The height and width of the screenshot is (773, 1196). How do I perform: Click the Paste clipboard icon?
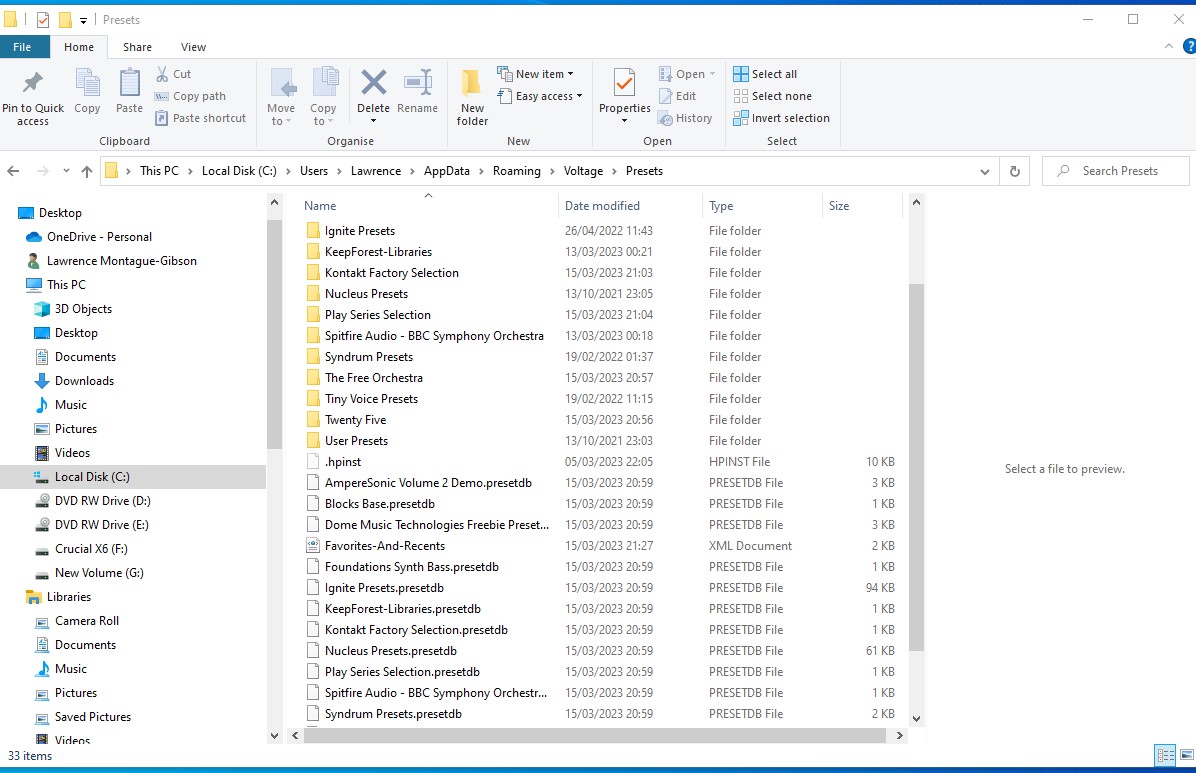130,82
